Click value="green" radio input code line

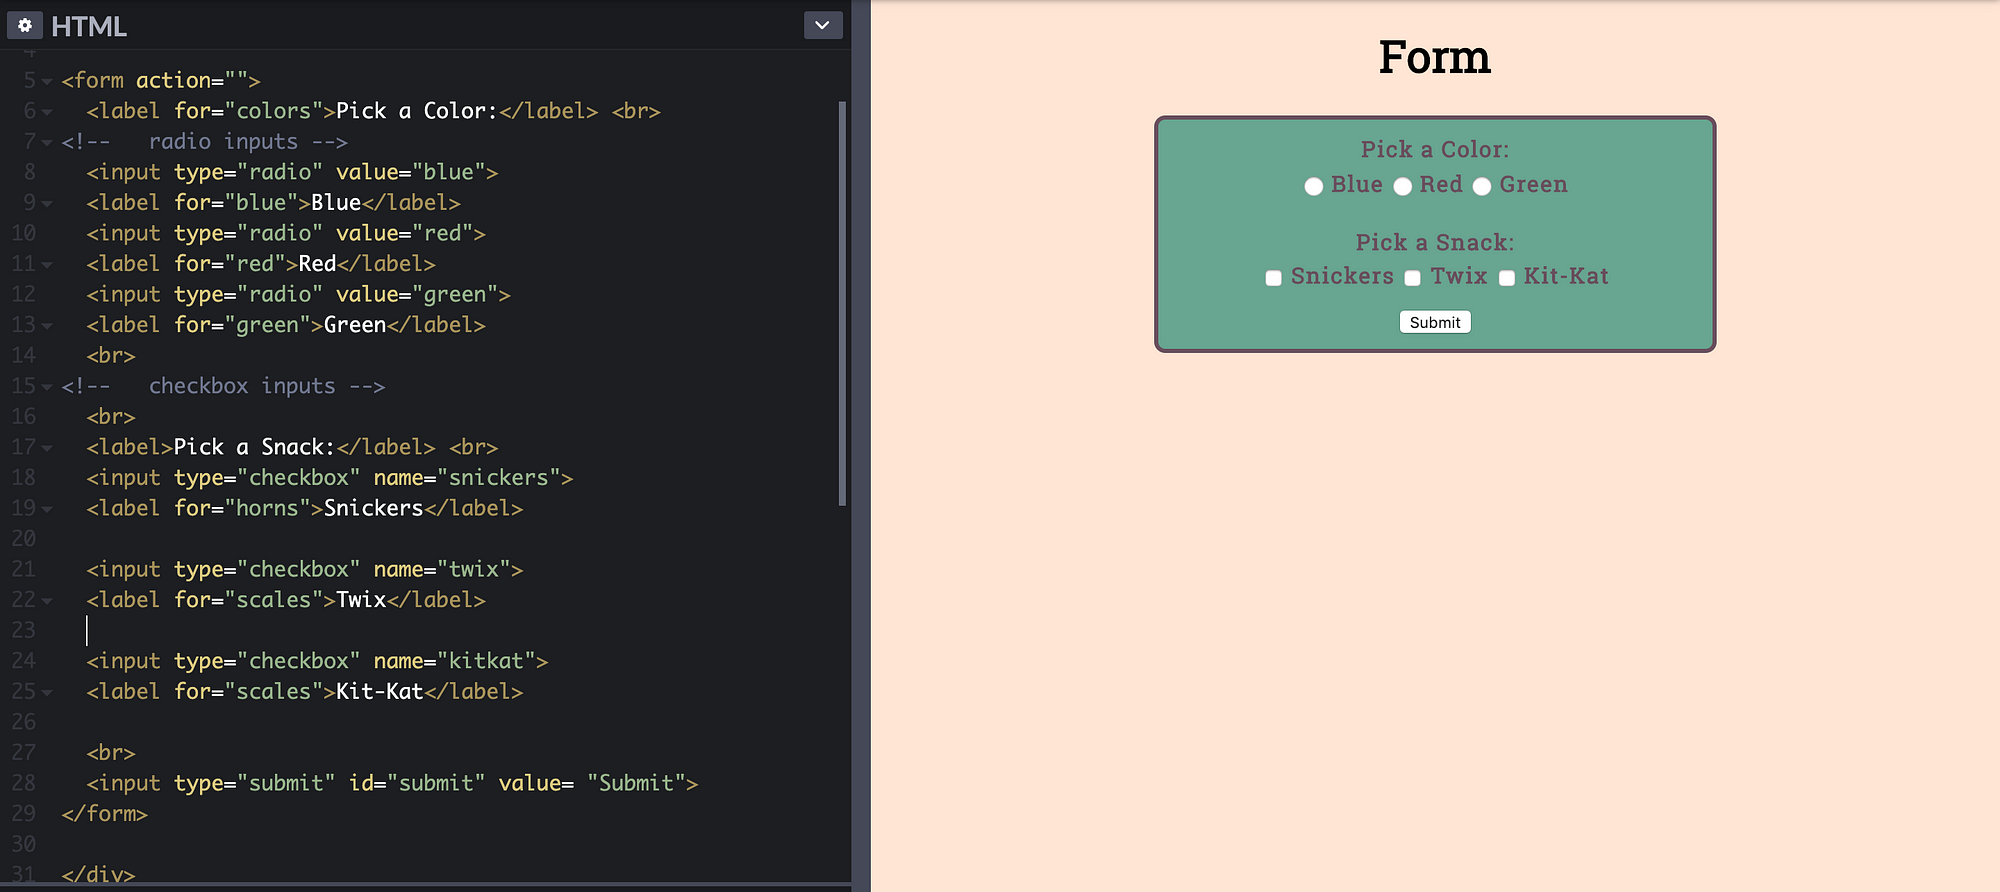[298, 294]
